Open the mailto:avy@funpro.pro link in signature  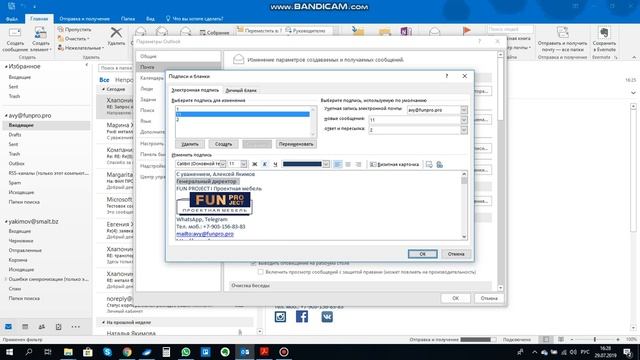pos(205,234)
